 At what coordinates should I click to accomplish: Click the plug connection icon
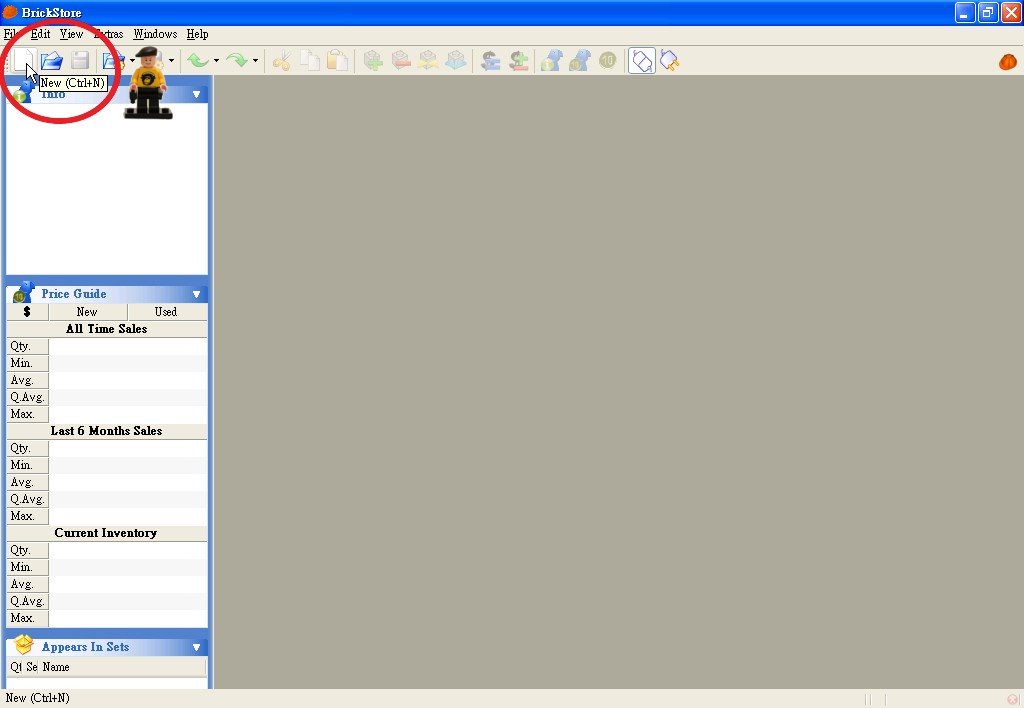[669, 61]
